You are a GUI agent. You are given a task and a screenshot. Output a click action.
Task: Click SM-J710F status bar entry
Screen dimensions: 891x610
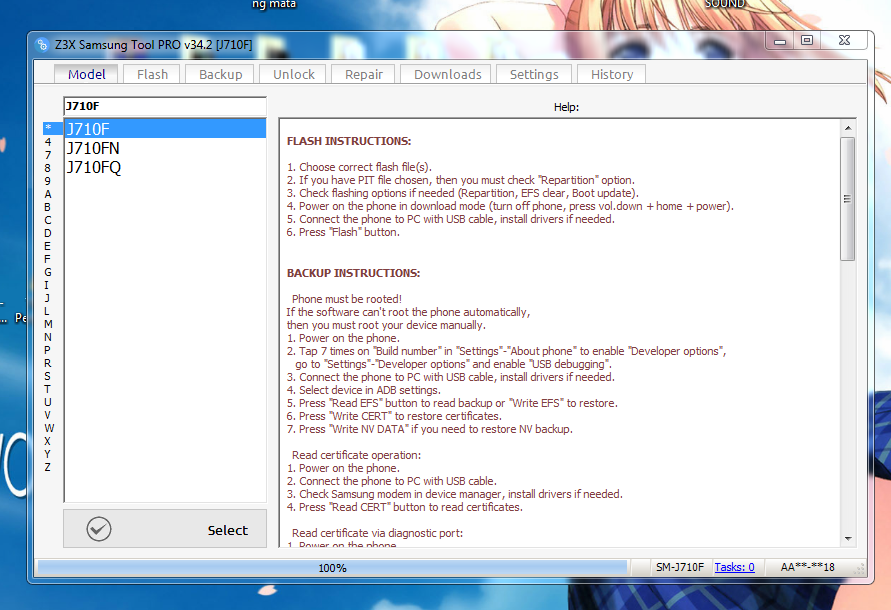click(x=680, y=567)
